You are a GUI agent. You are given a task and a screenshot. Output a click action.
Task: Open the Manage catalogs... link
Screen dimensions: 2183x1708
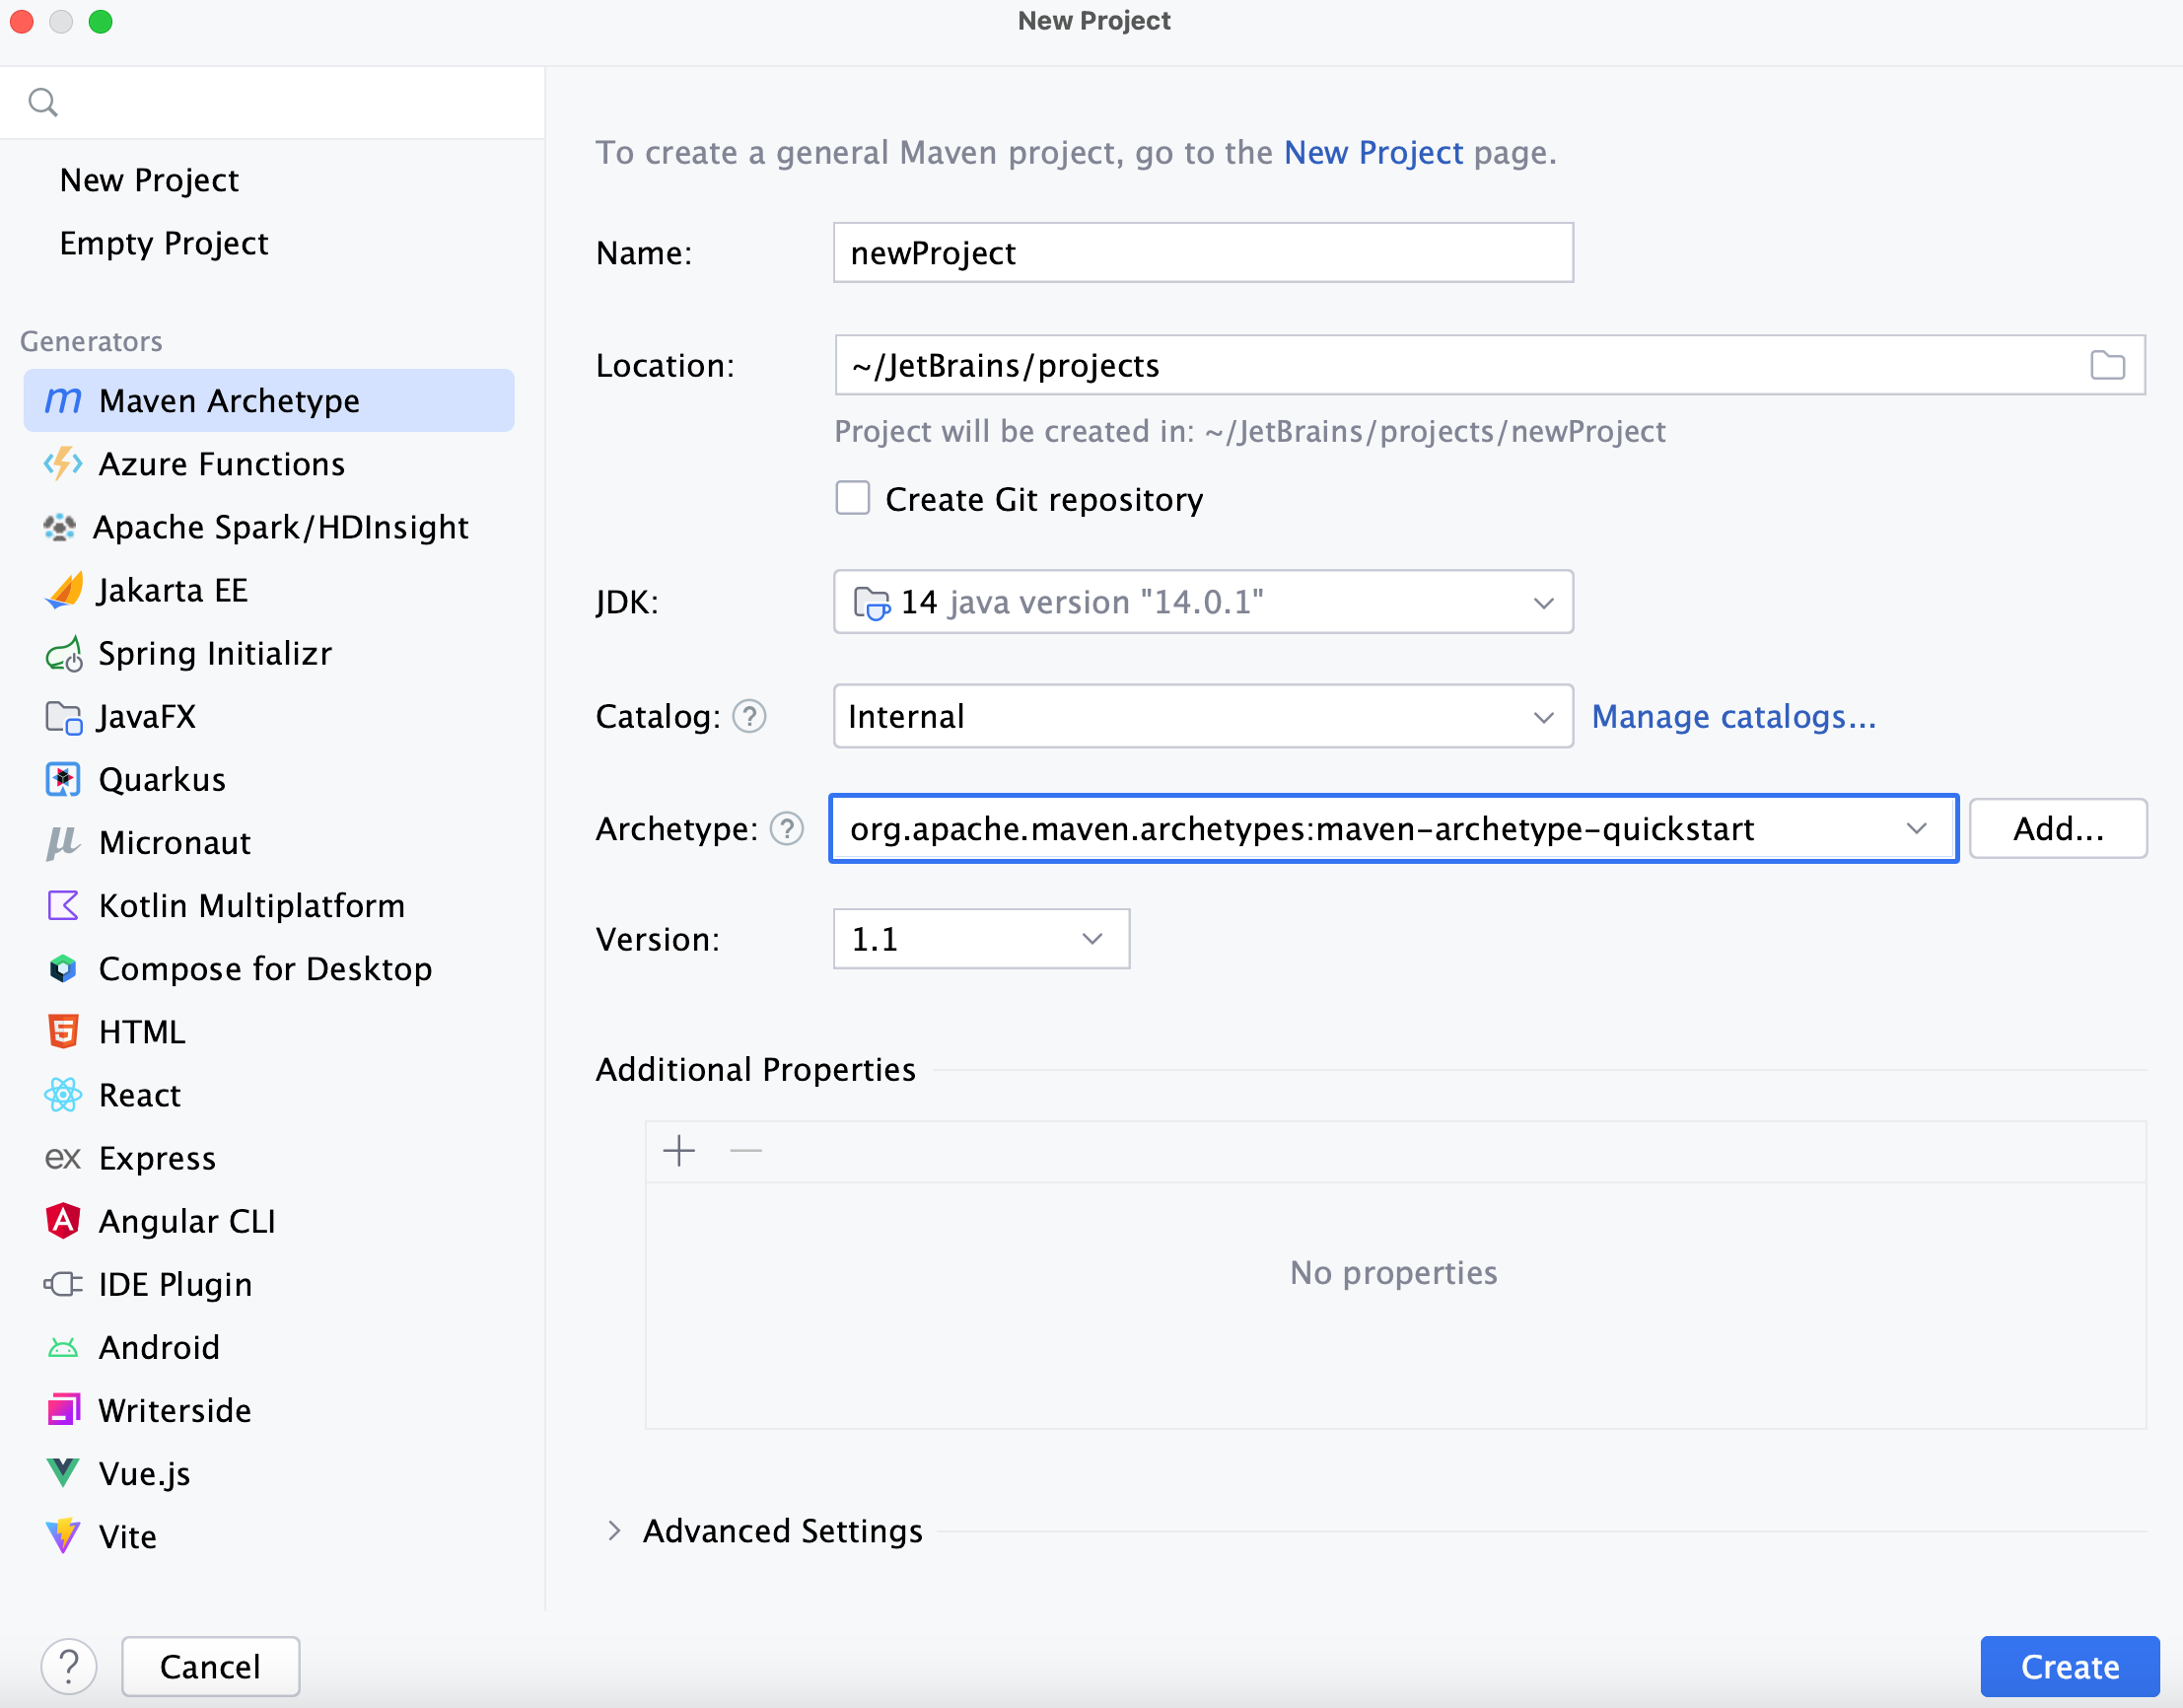[x=1734, y=717]
